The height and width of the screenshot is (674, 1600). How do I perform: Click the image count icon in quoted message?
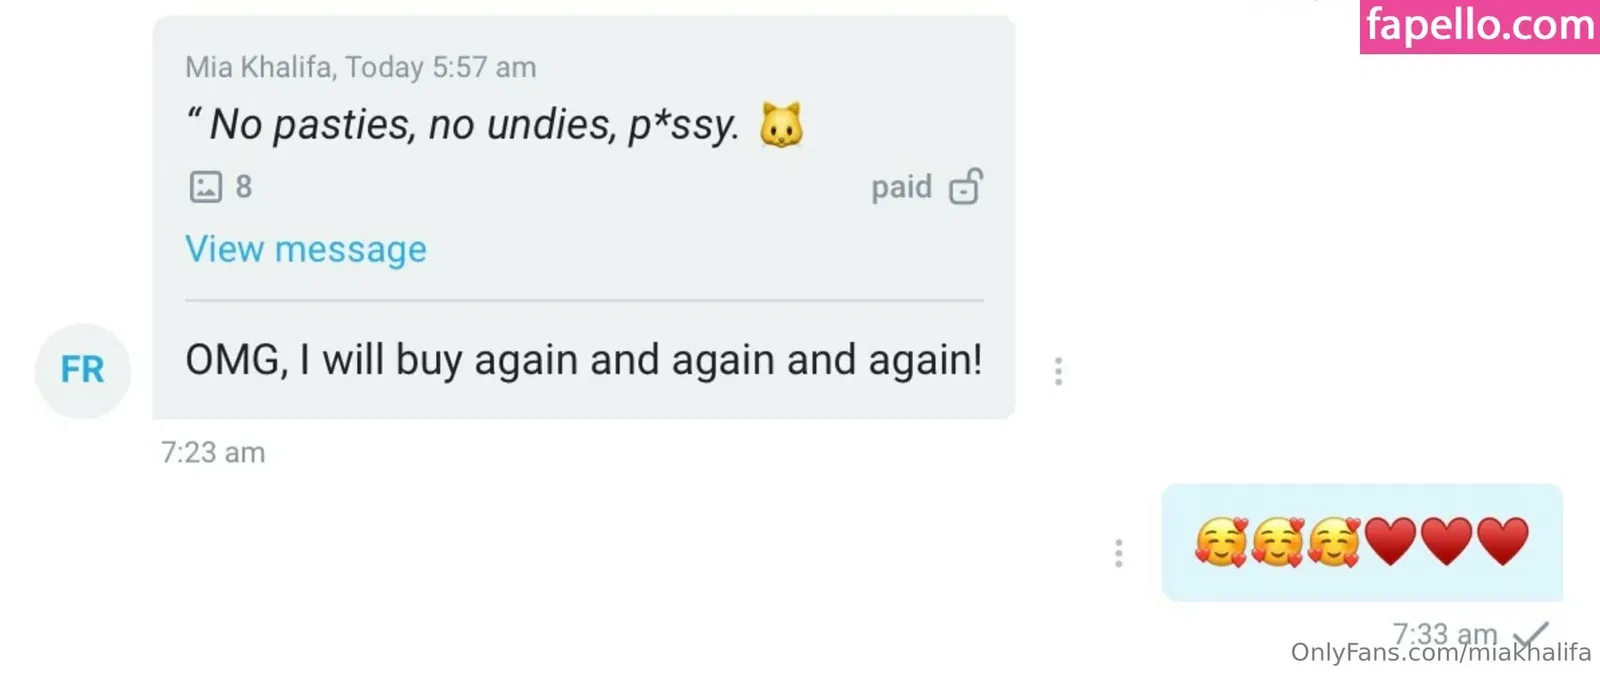pos(206,187)
